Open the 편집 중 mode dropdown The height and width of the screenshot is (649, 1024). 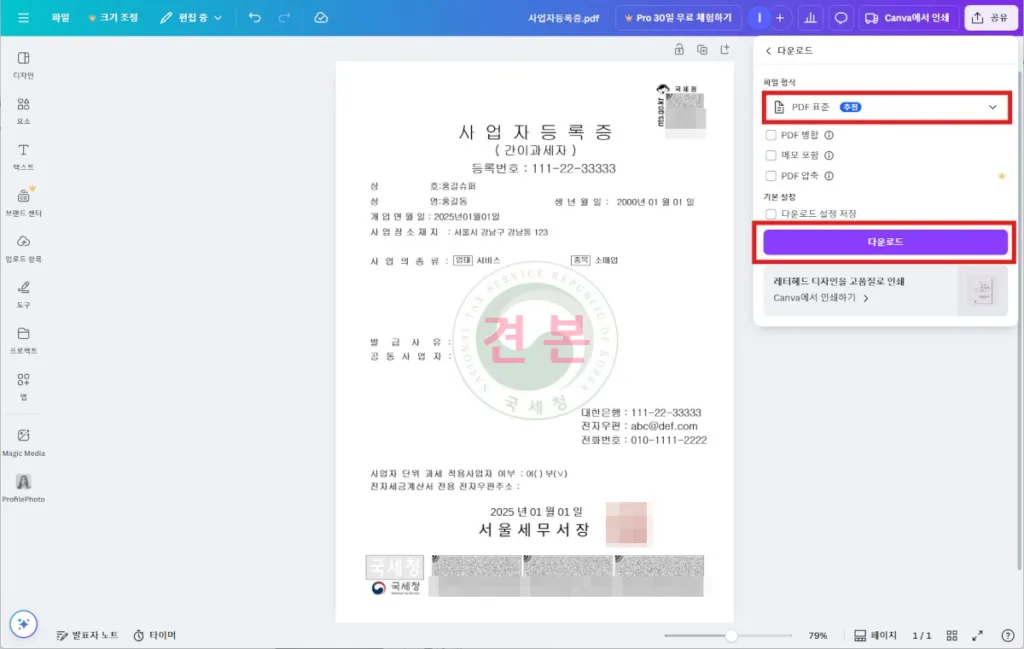pos(192,18)
